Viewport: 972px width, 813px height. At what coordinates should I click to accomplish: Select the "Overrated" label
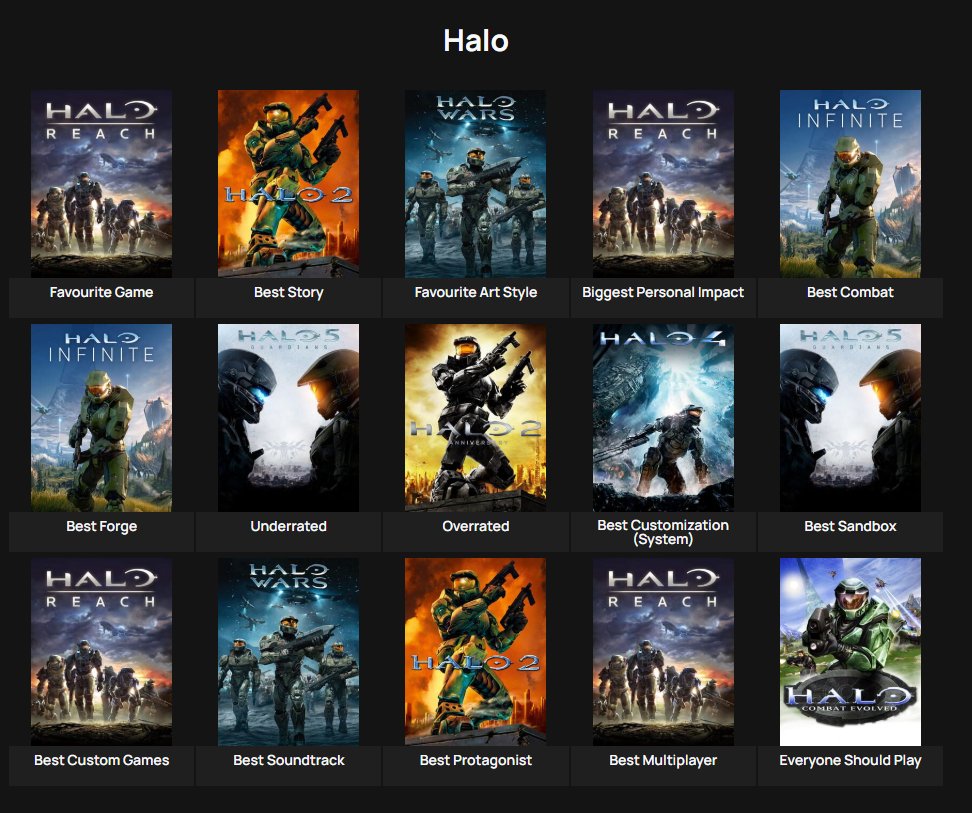point(475,526)
